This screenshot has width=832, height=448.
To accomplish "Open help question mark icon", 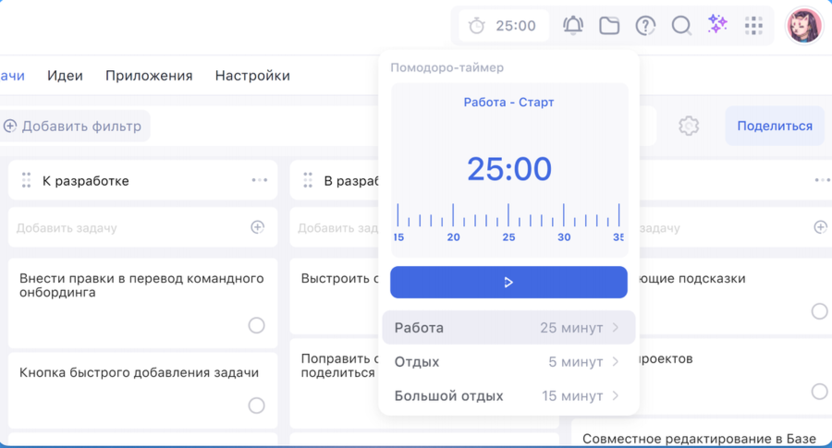I will (x=645, y=25).
